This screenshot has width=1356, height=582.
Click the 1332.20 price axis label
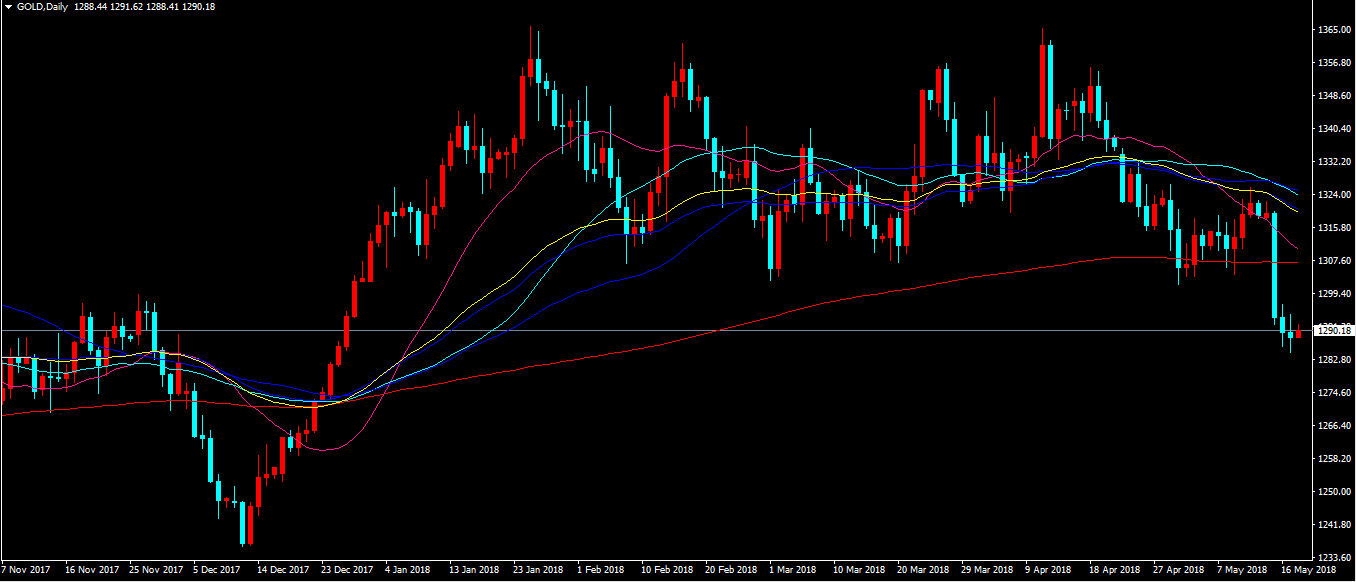(x=1334, y=162)
